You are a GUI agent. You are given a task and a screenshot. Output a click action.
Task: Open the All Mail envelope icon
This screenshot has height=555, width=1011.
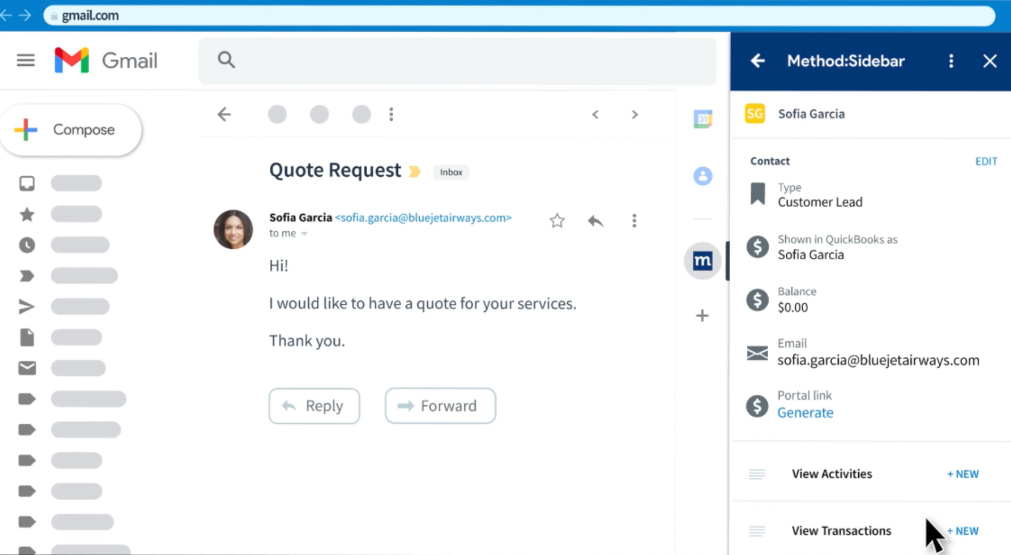point(27,368)
